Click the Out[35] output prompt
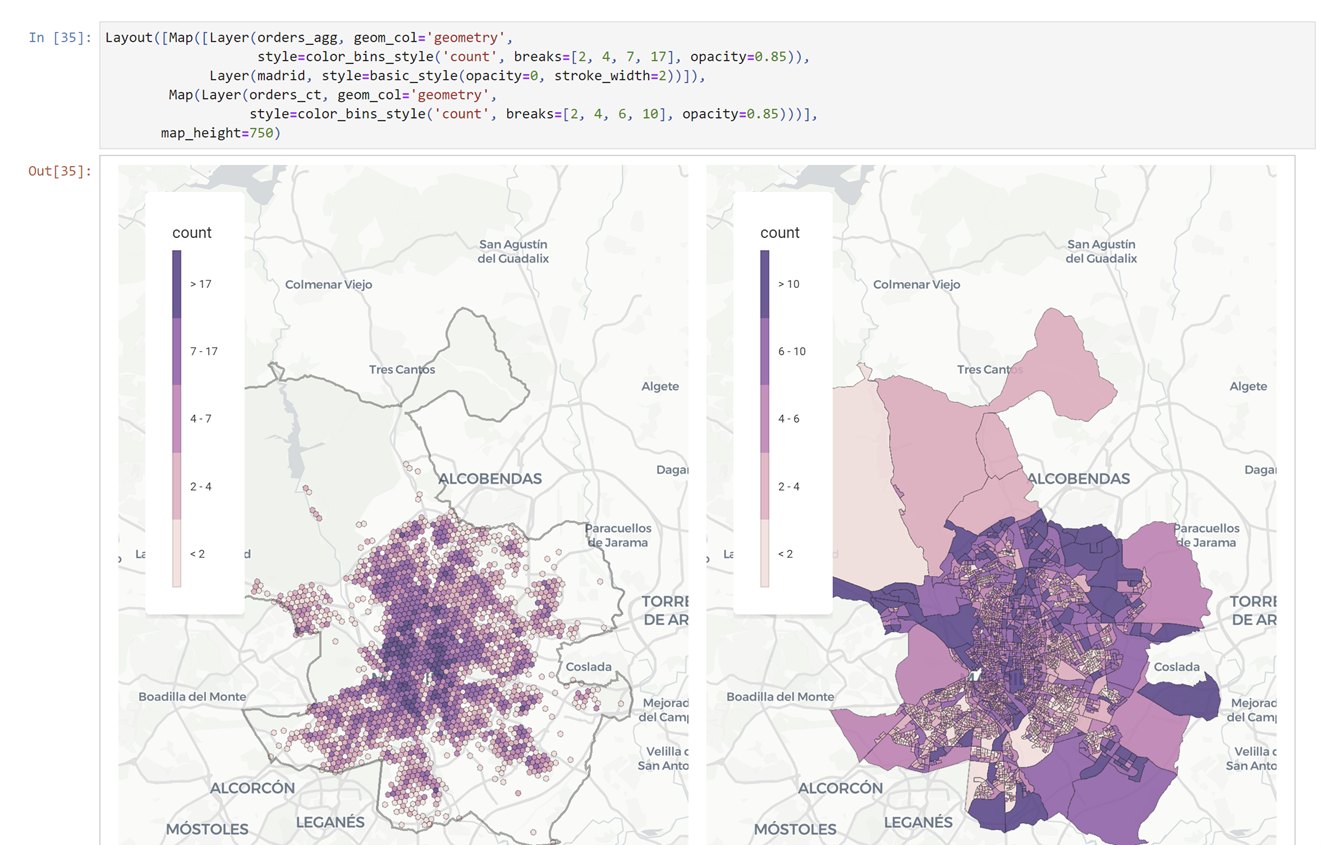 coord(60,171)
